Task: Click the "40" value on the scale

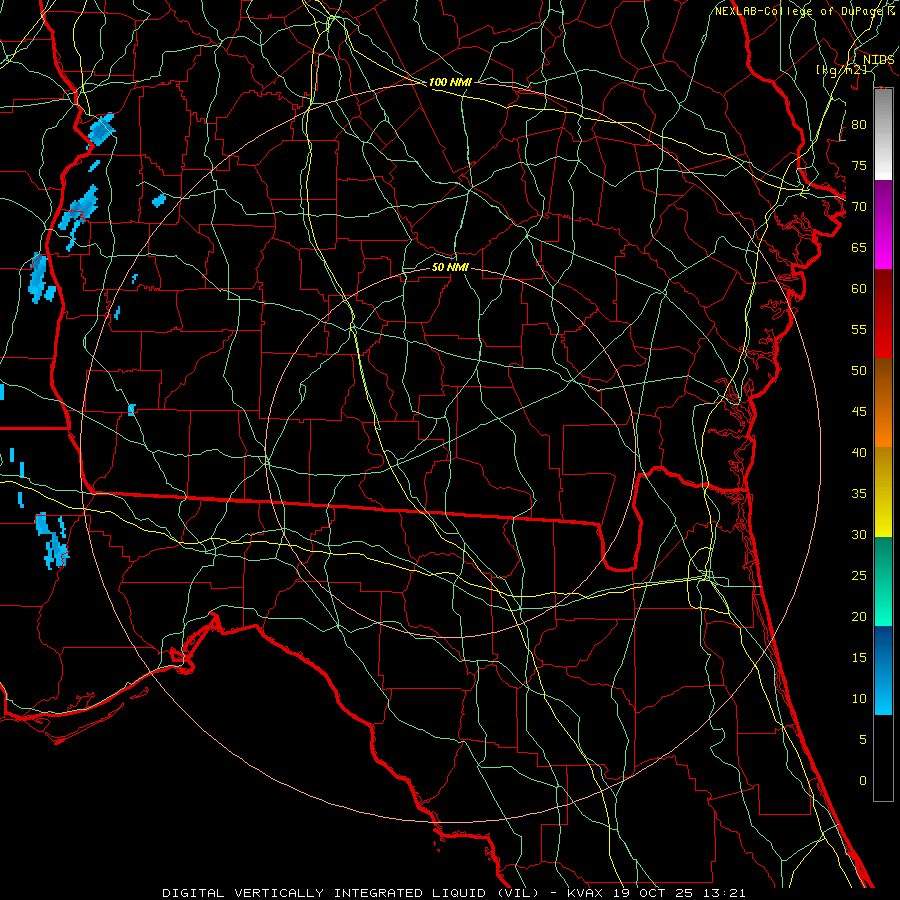Action: 859,453
